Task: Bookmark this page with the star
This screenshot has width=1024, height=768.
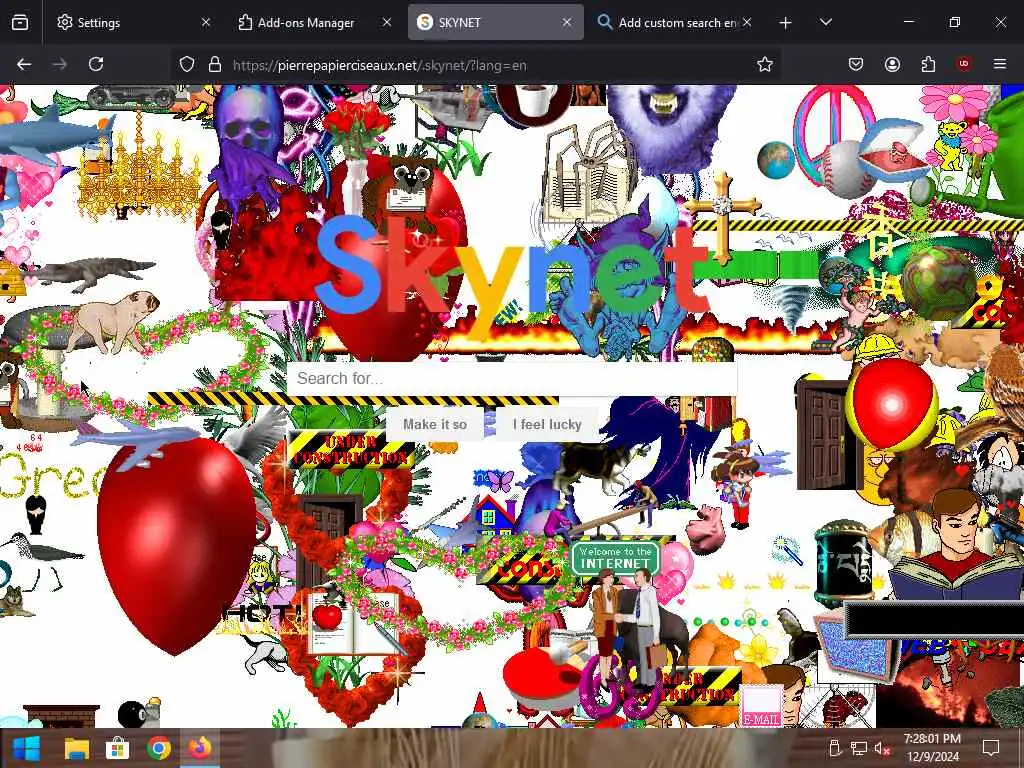Action: click(765, 64)
